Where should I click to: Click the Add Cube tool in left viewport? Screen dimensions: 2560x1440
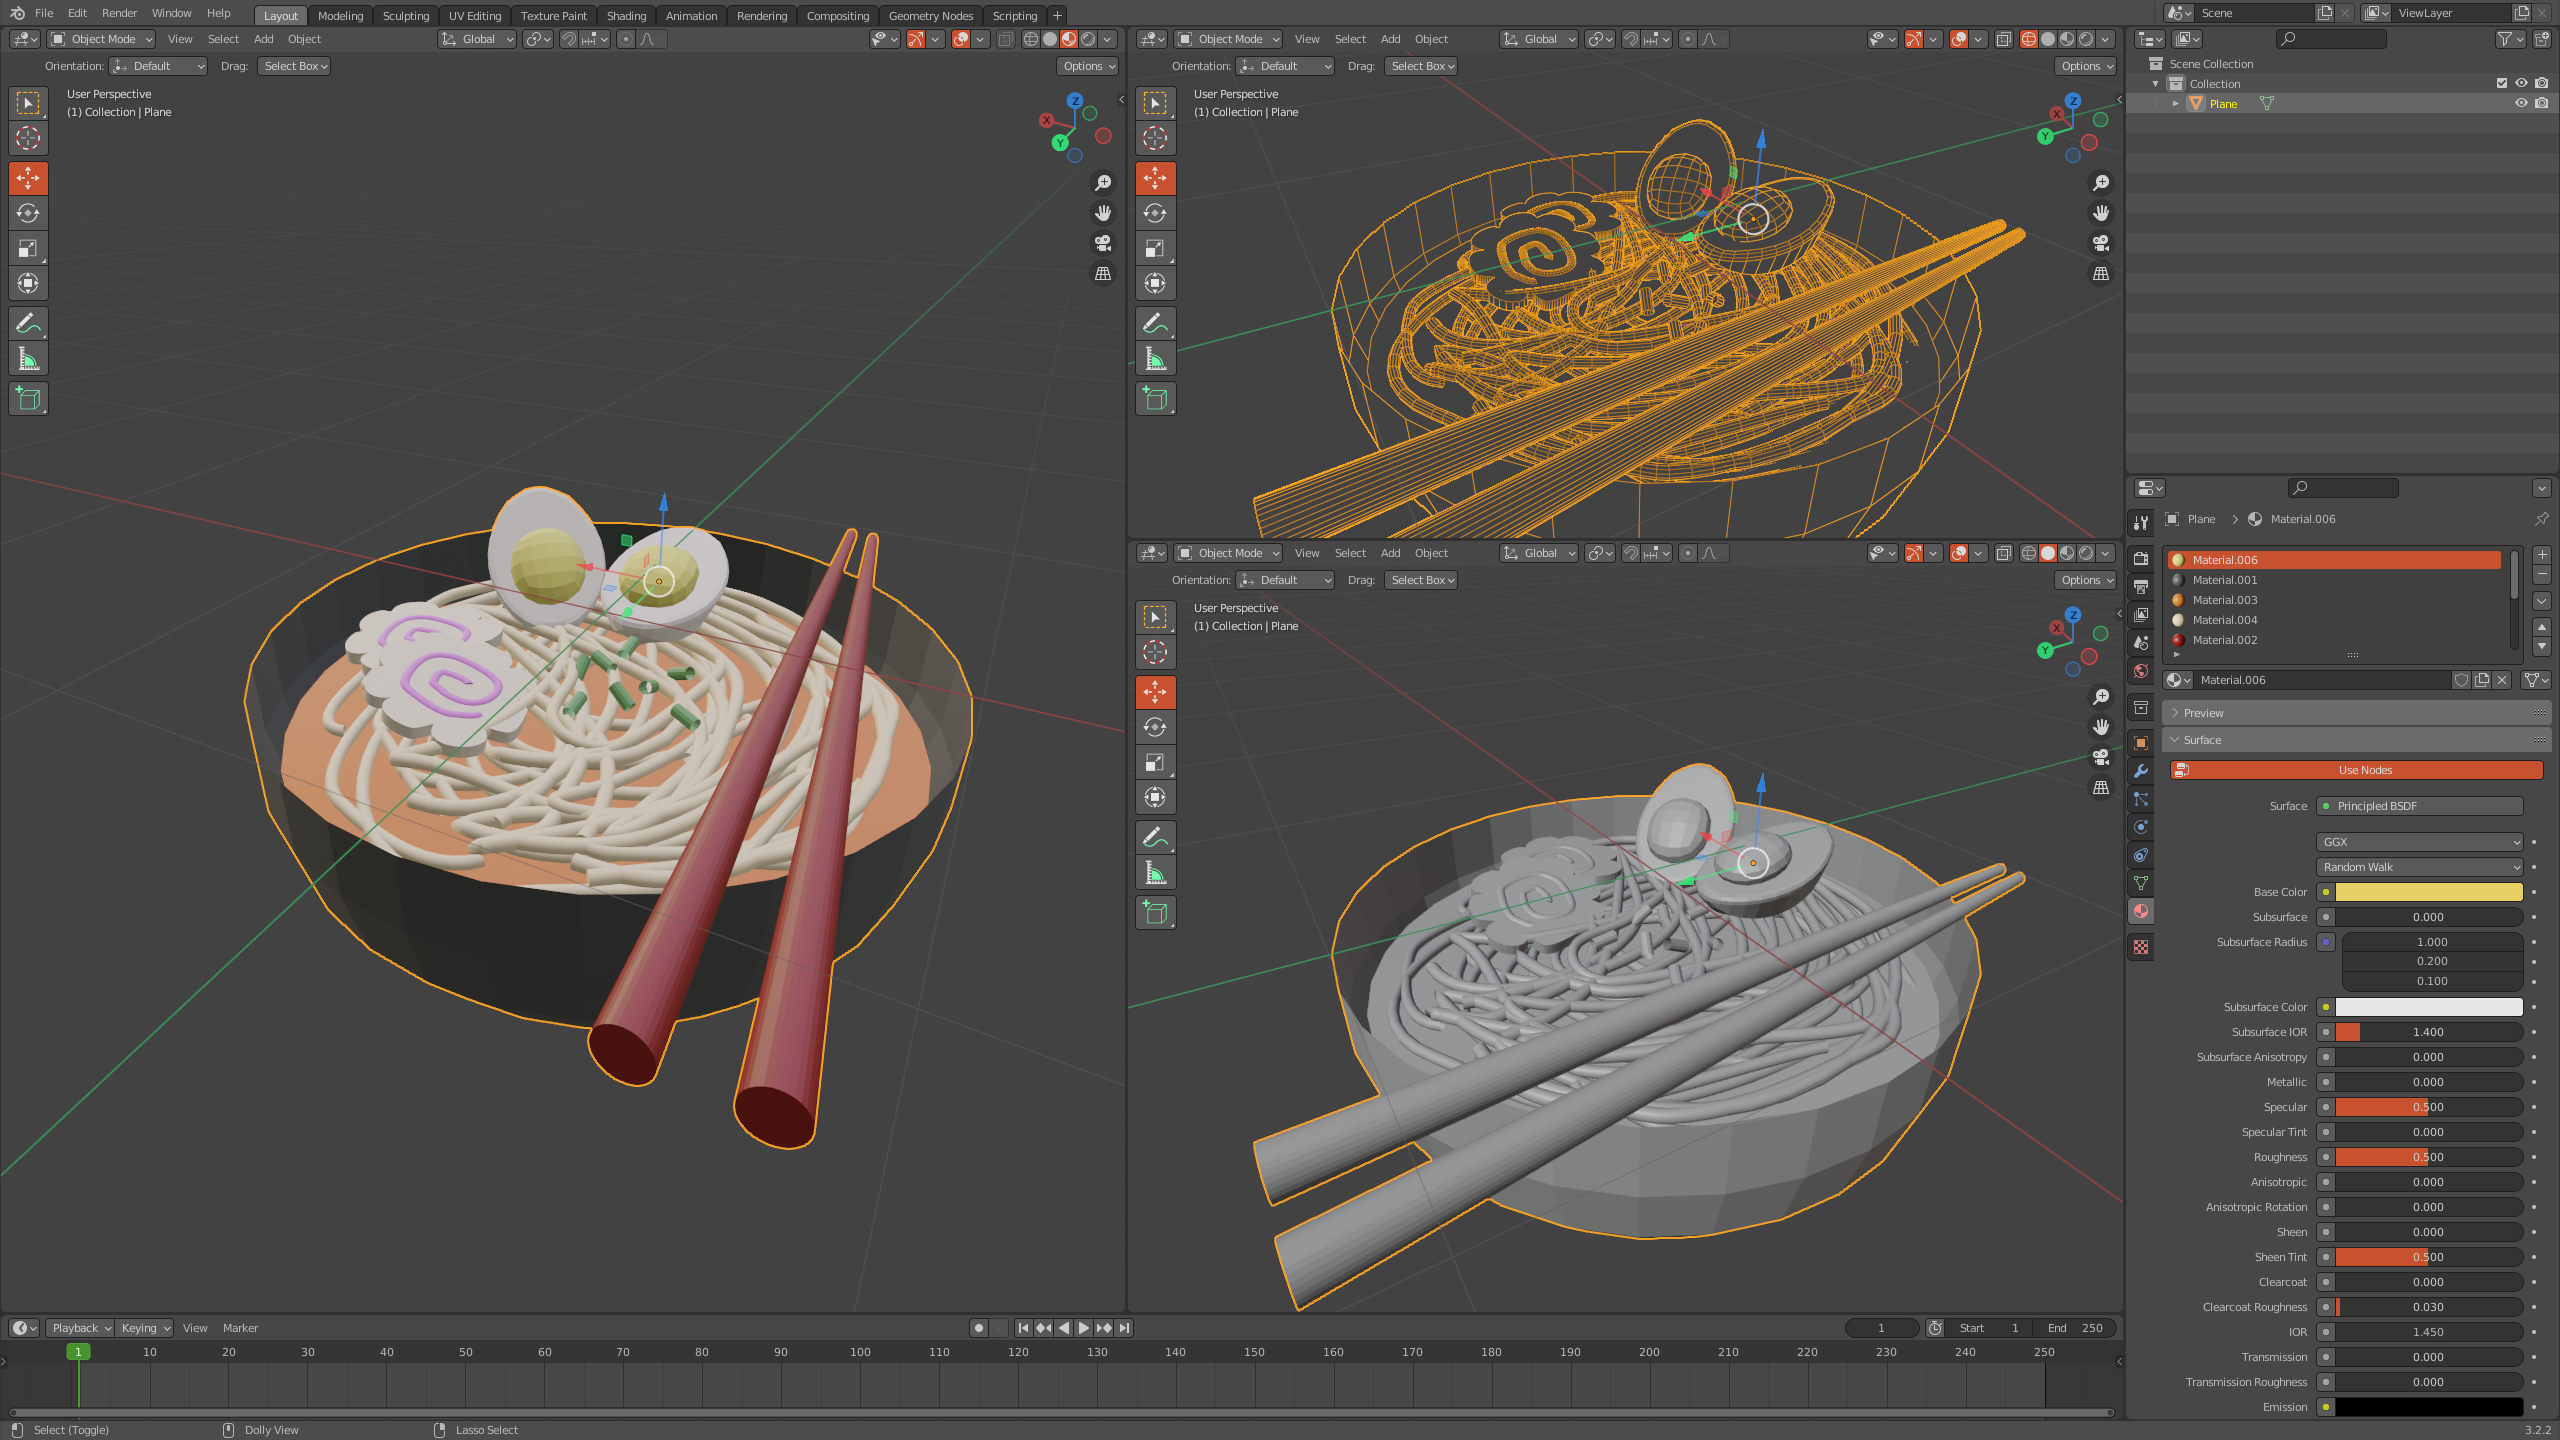point(28,398)
